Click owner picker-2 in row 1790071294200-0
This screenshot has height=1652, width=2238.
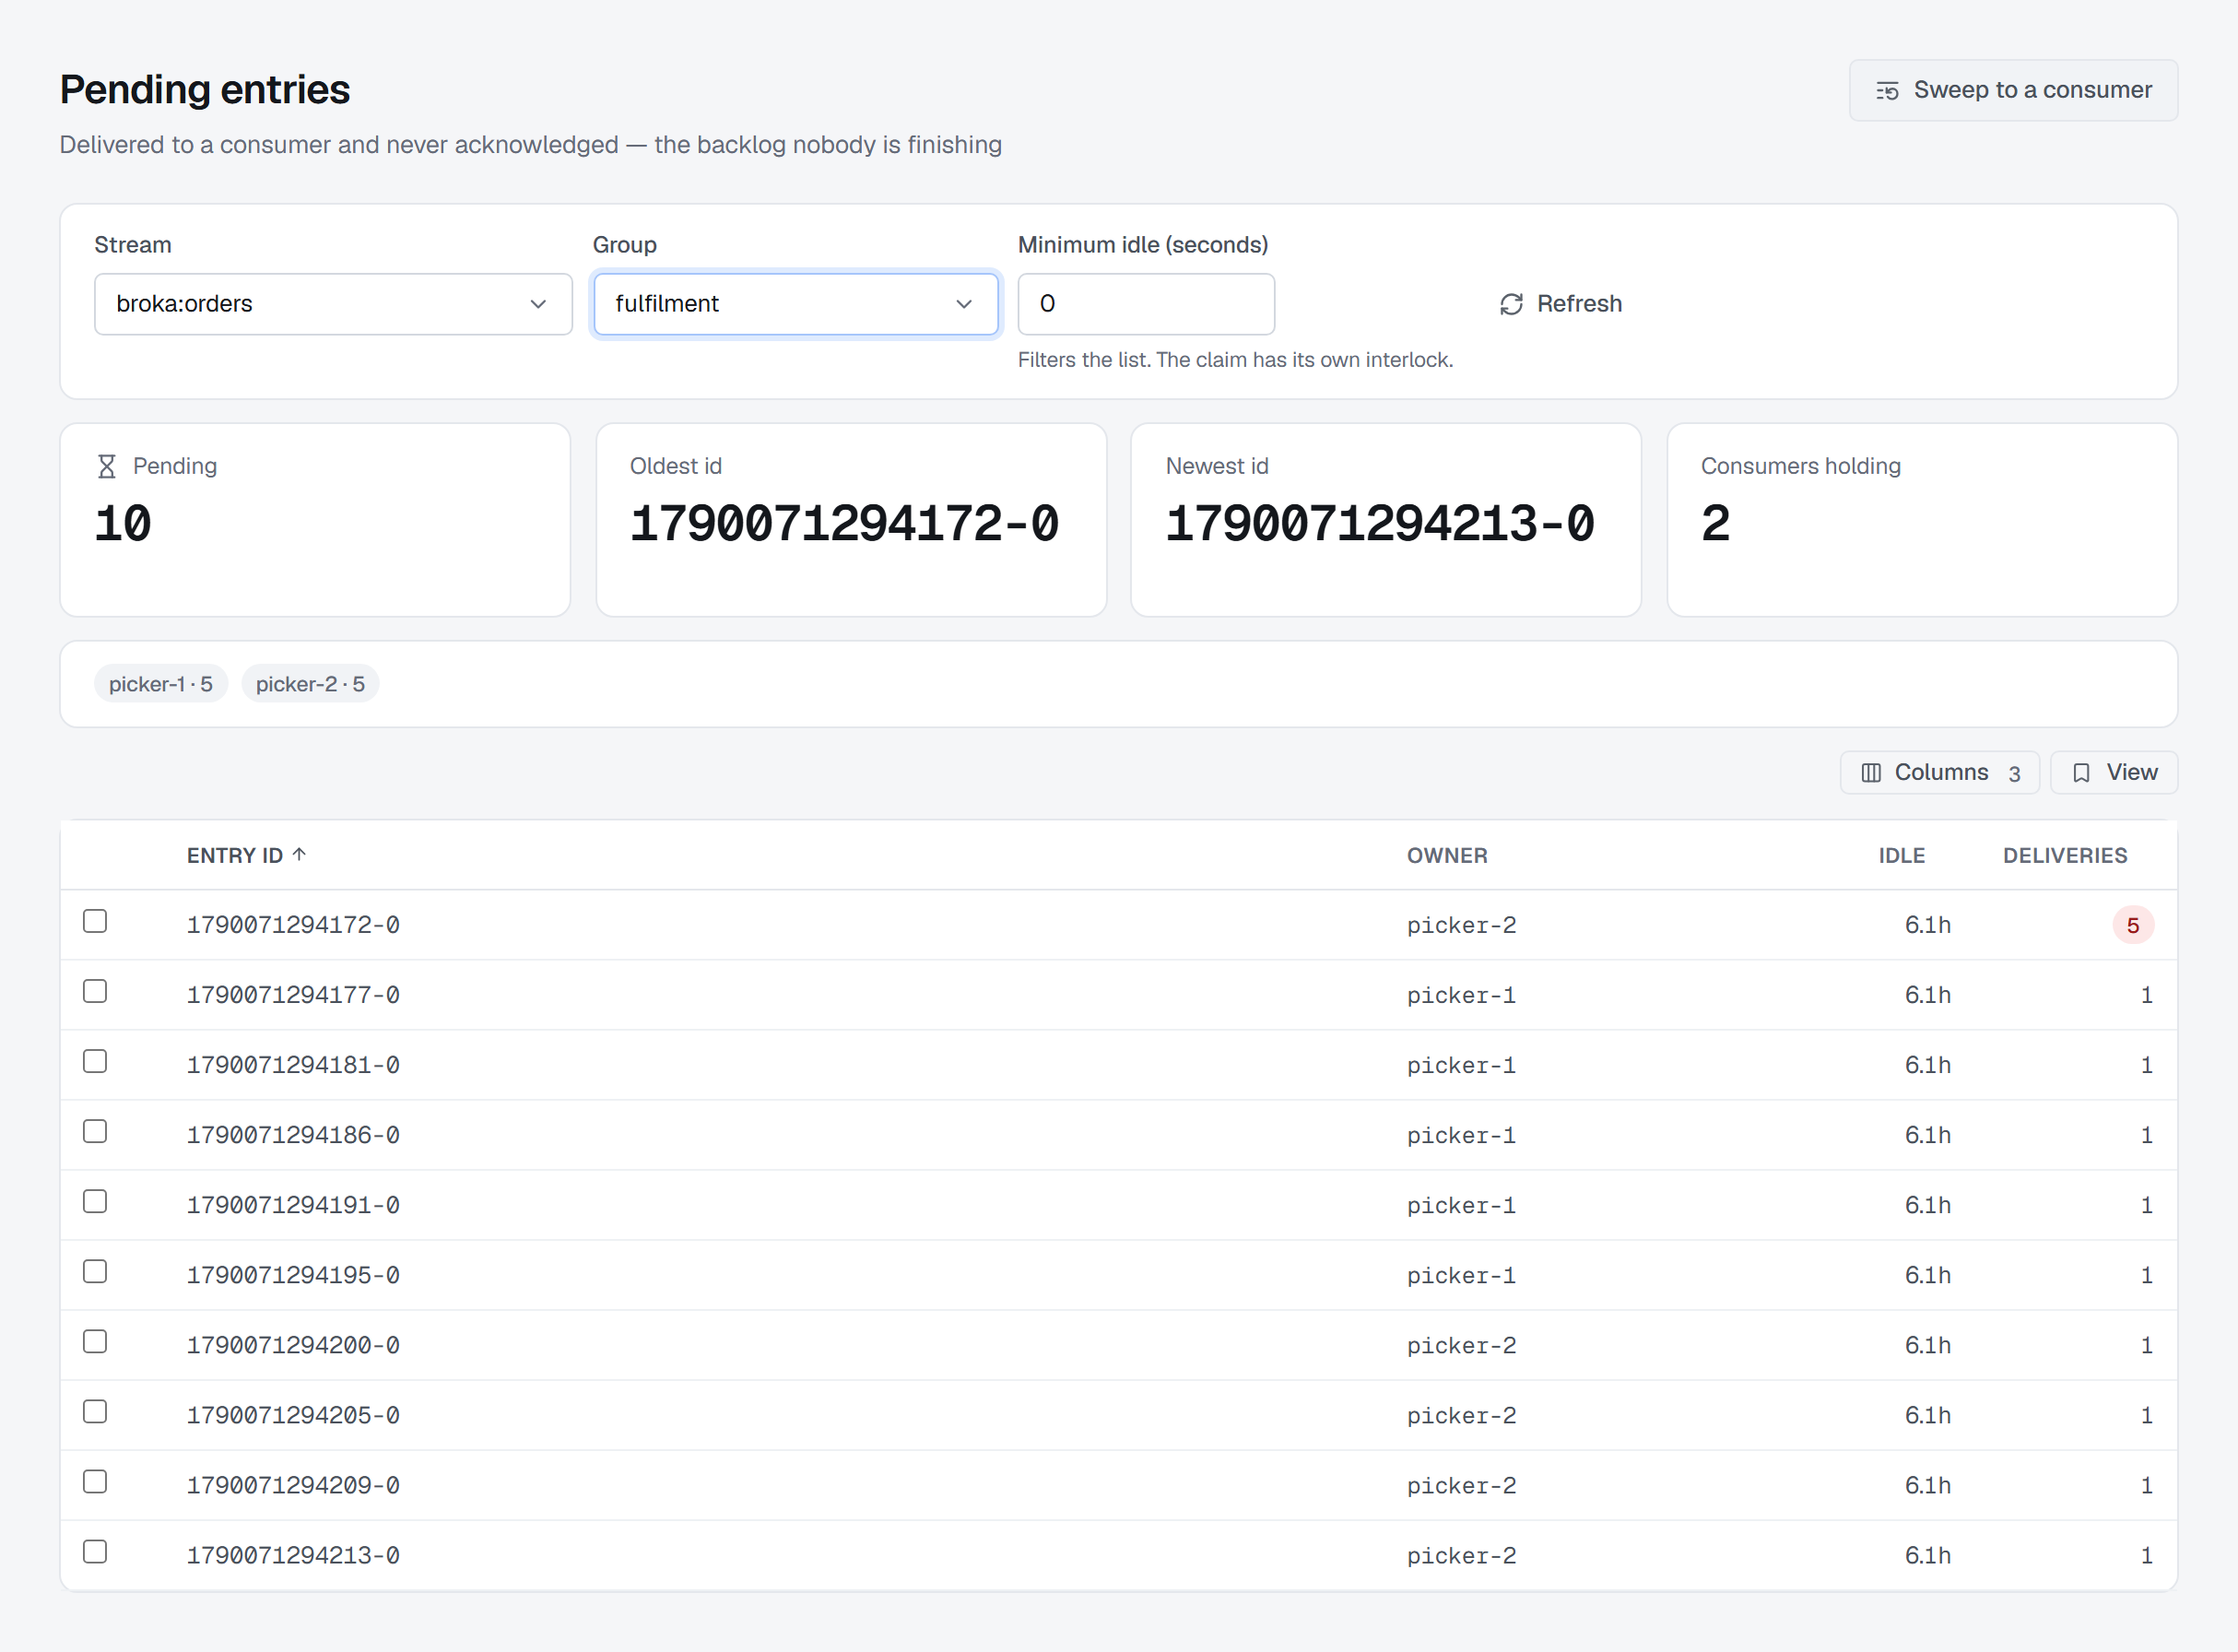[x=1461, y=1345]
